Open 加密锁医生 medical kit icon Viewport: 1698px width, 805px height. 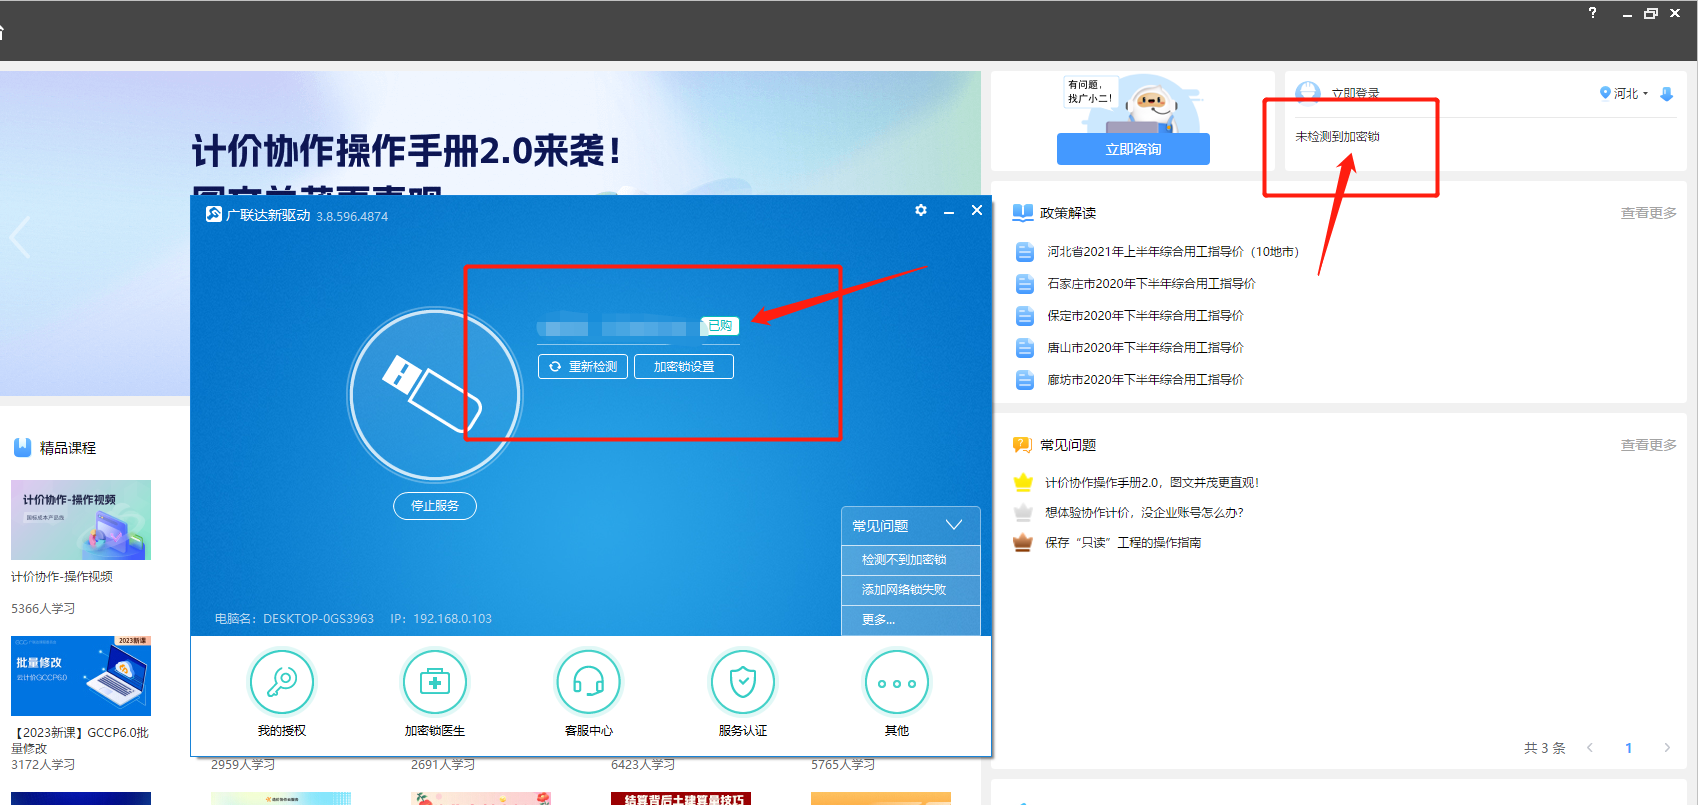[x=435, y=682]
